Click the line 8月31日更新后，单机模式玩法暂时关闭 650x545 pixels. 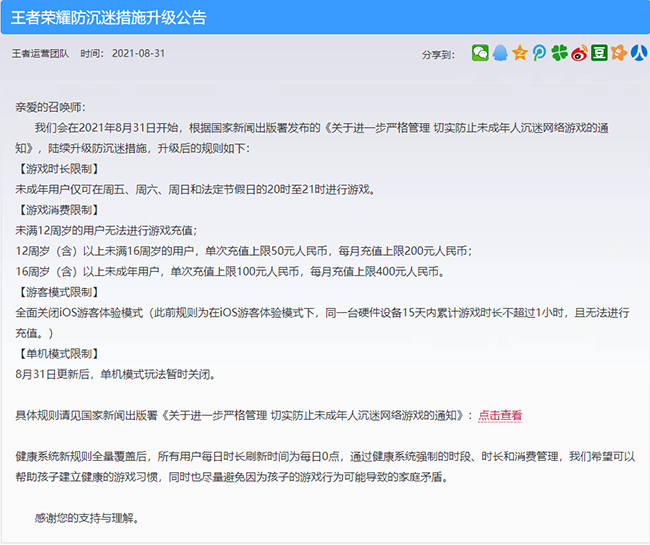coord(116,374)
